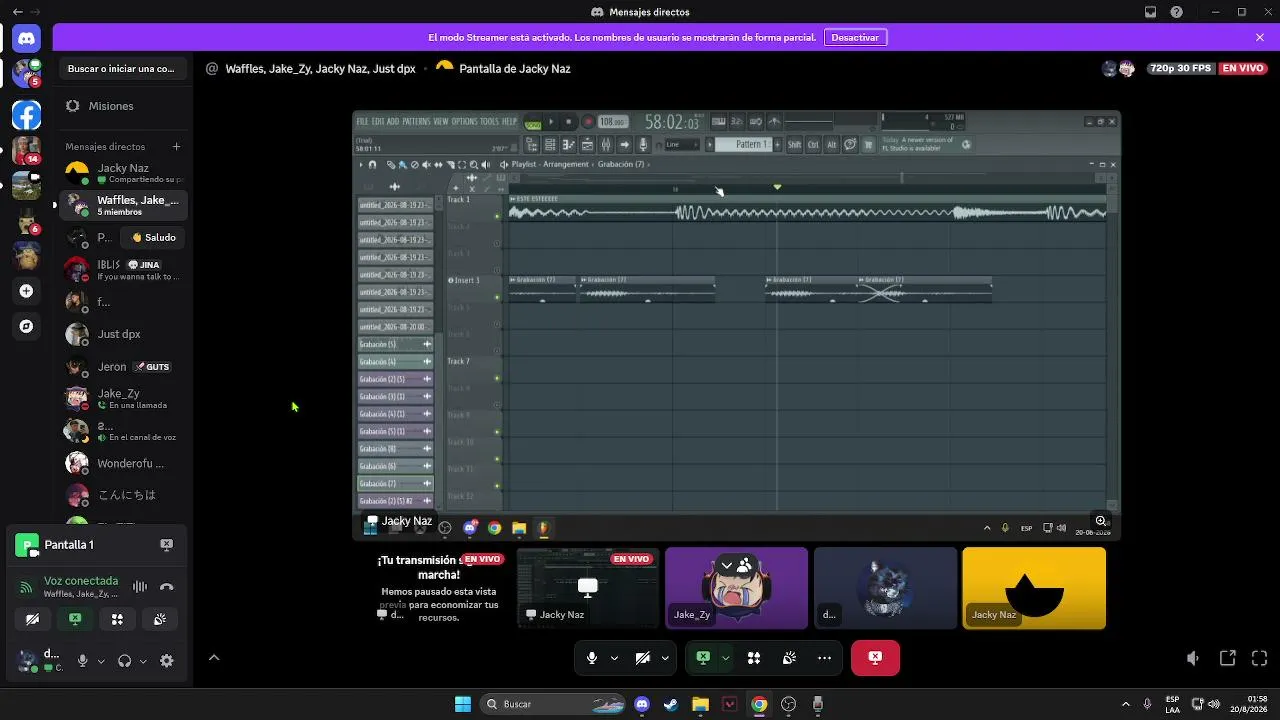Viewport: 1280px width, 720px height.
Task: Toggle deafen headphones in user panel
Action: (125, 661)
